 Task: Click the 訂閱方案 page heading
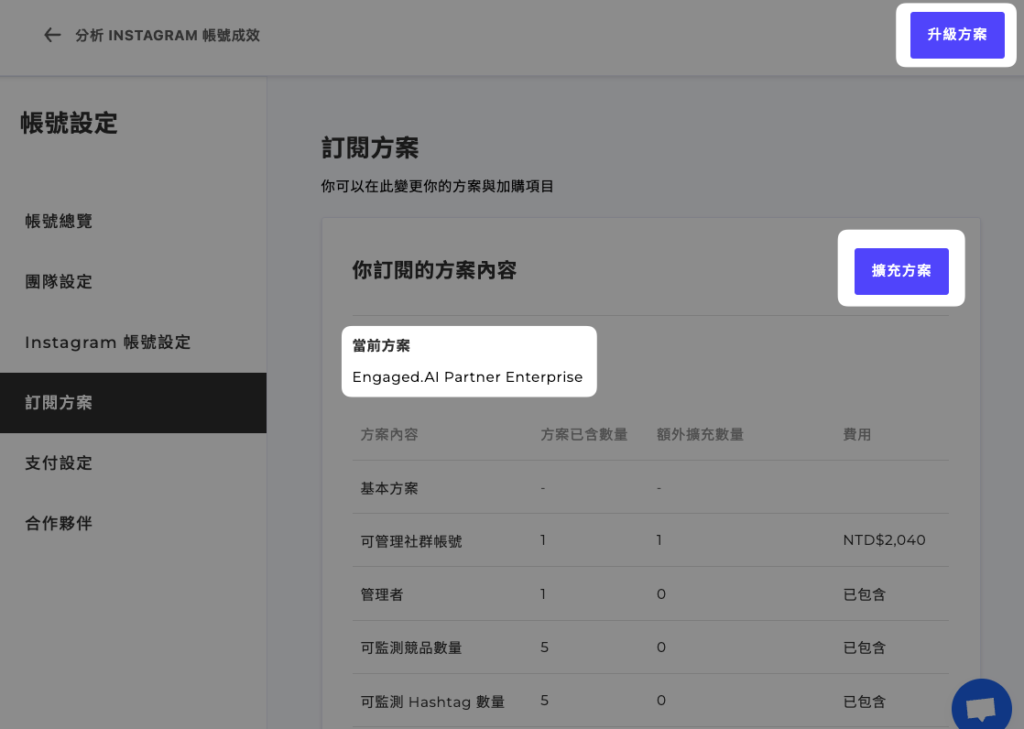370,148
